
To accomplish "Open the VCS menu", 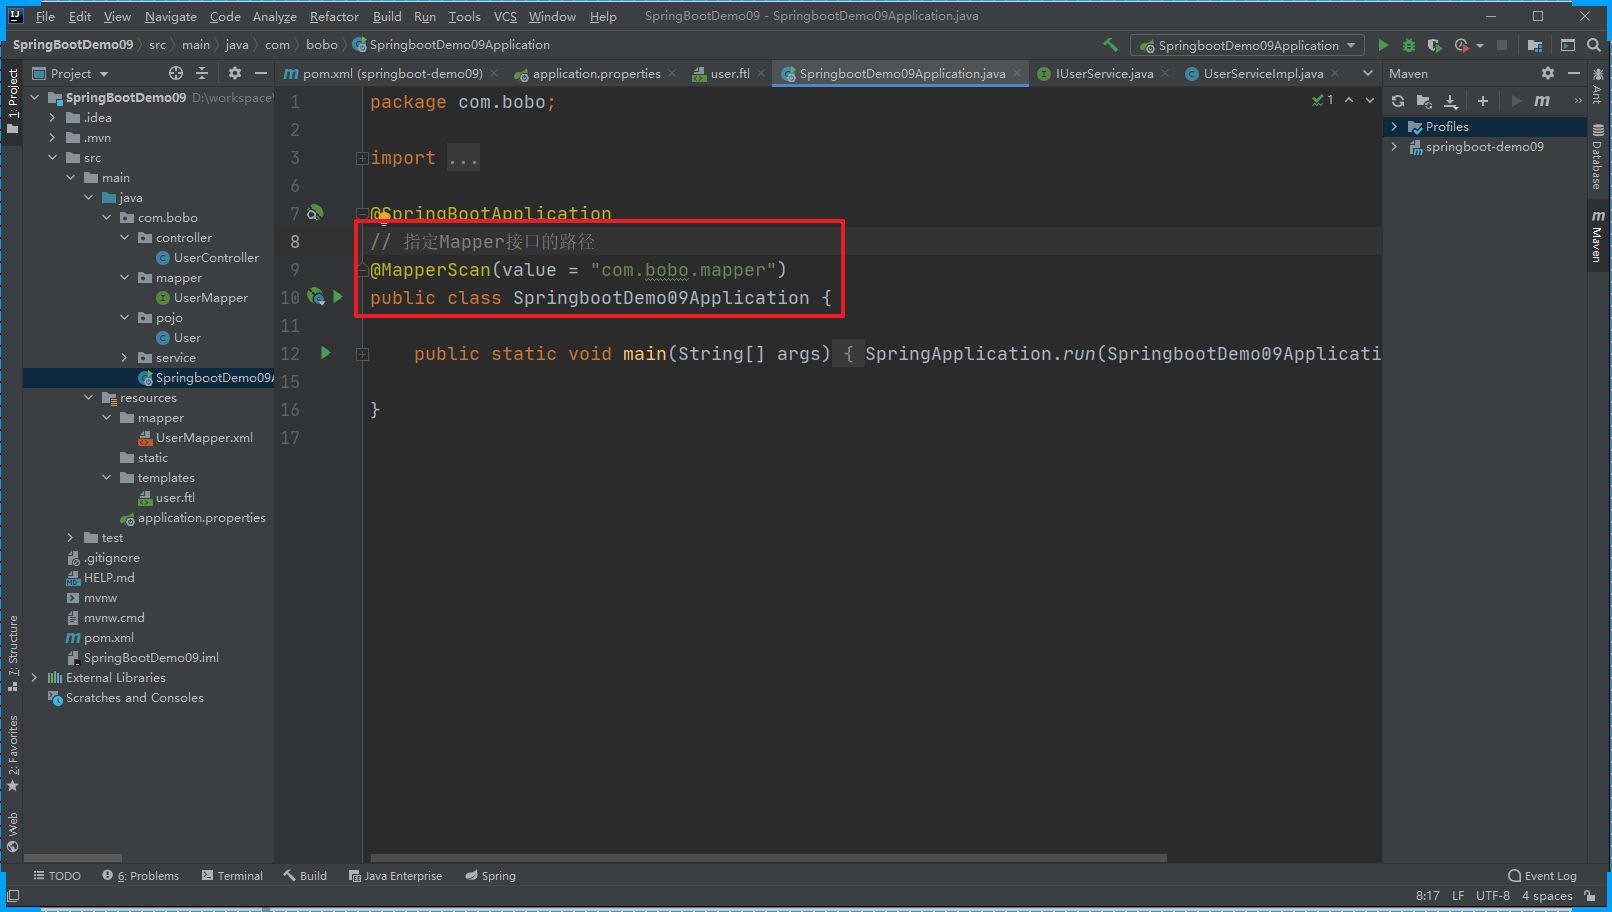I will point(505,16).
